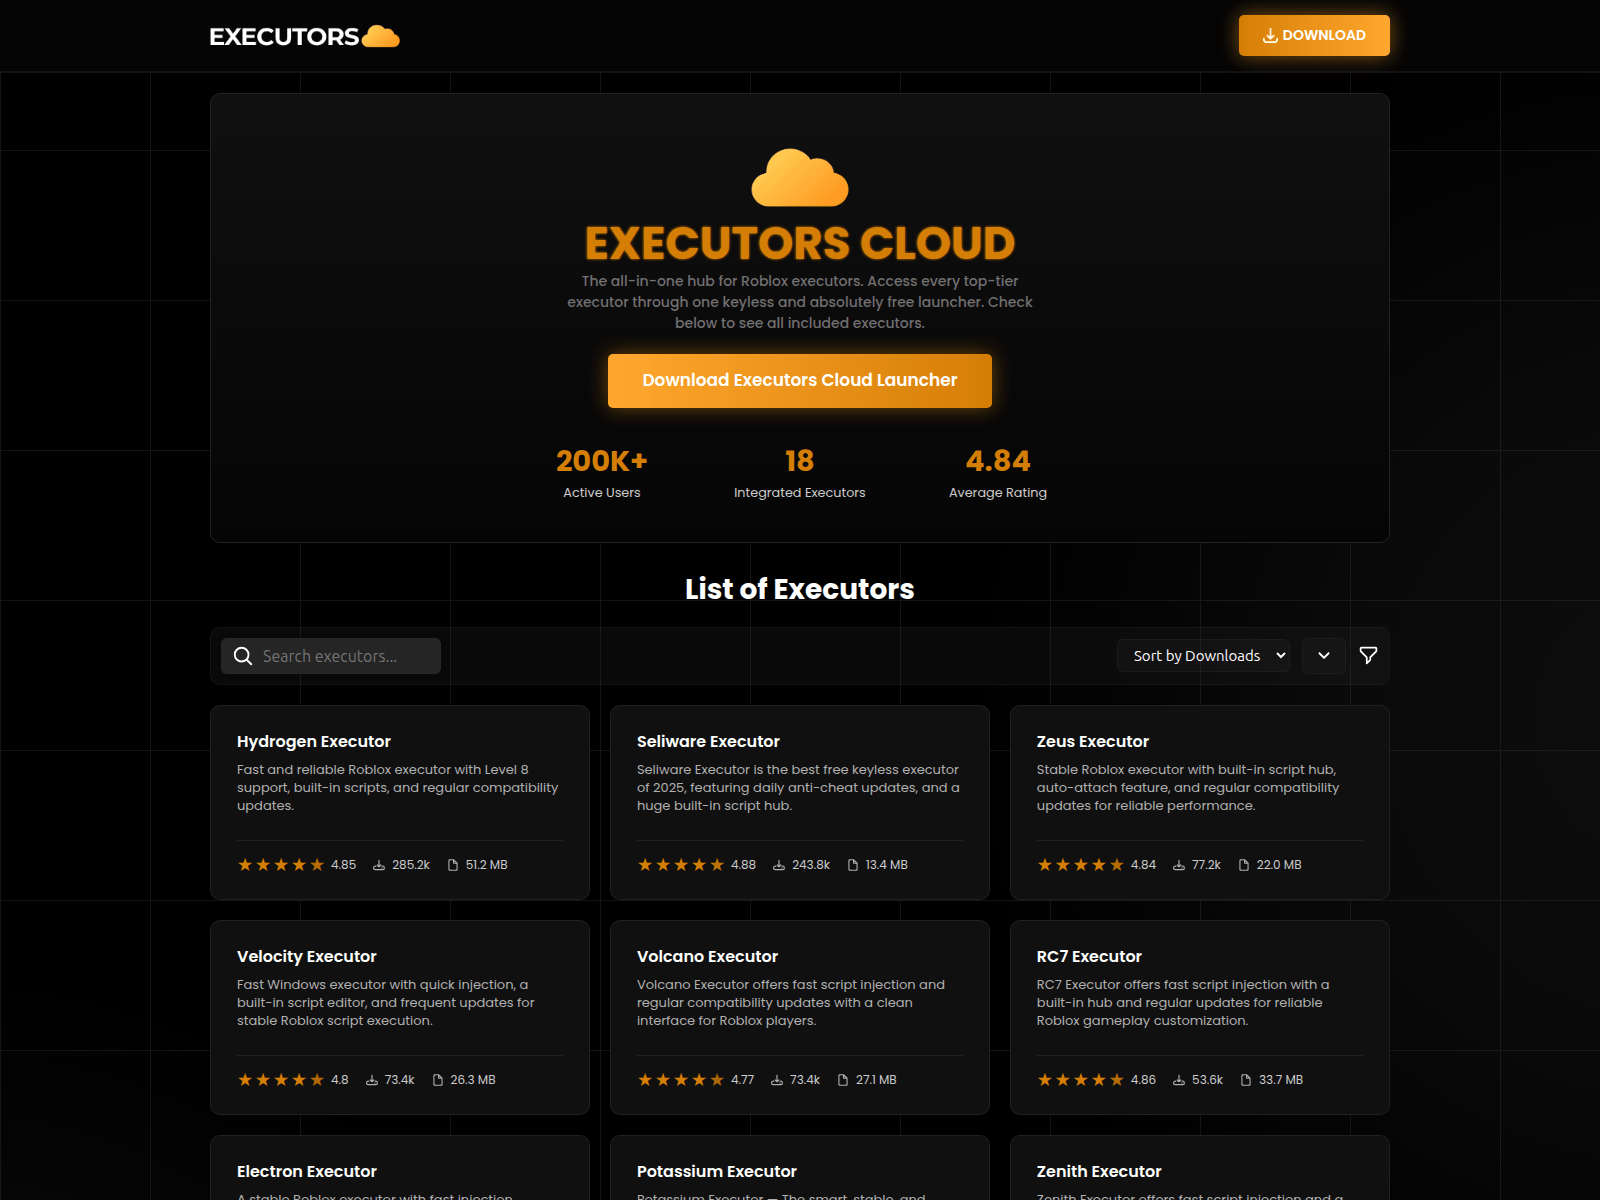Click the large cloud icon above EXECUTORS CLOUD

pyautogui.click(x=800, y=178)
